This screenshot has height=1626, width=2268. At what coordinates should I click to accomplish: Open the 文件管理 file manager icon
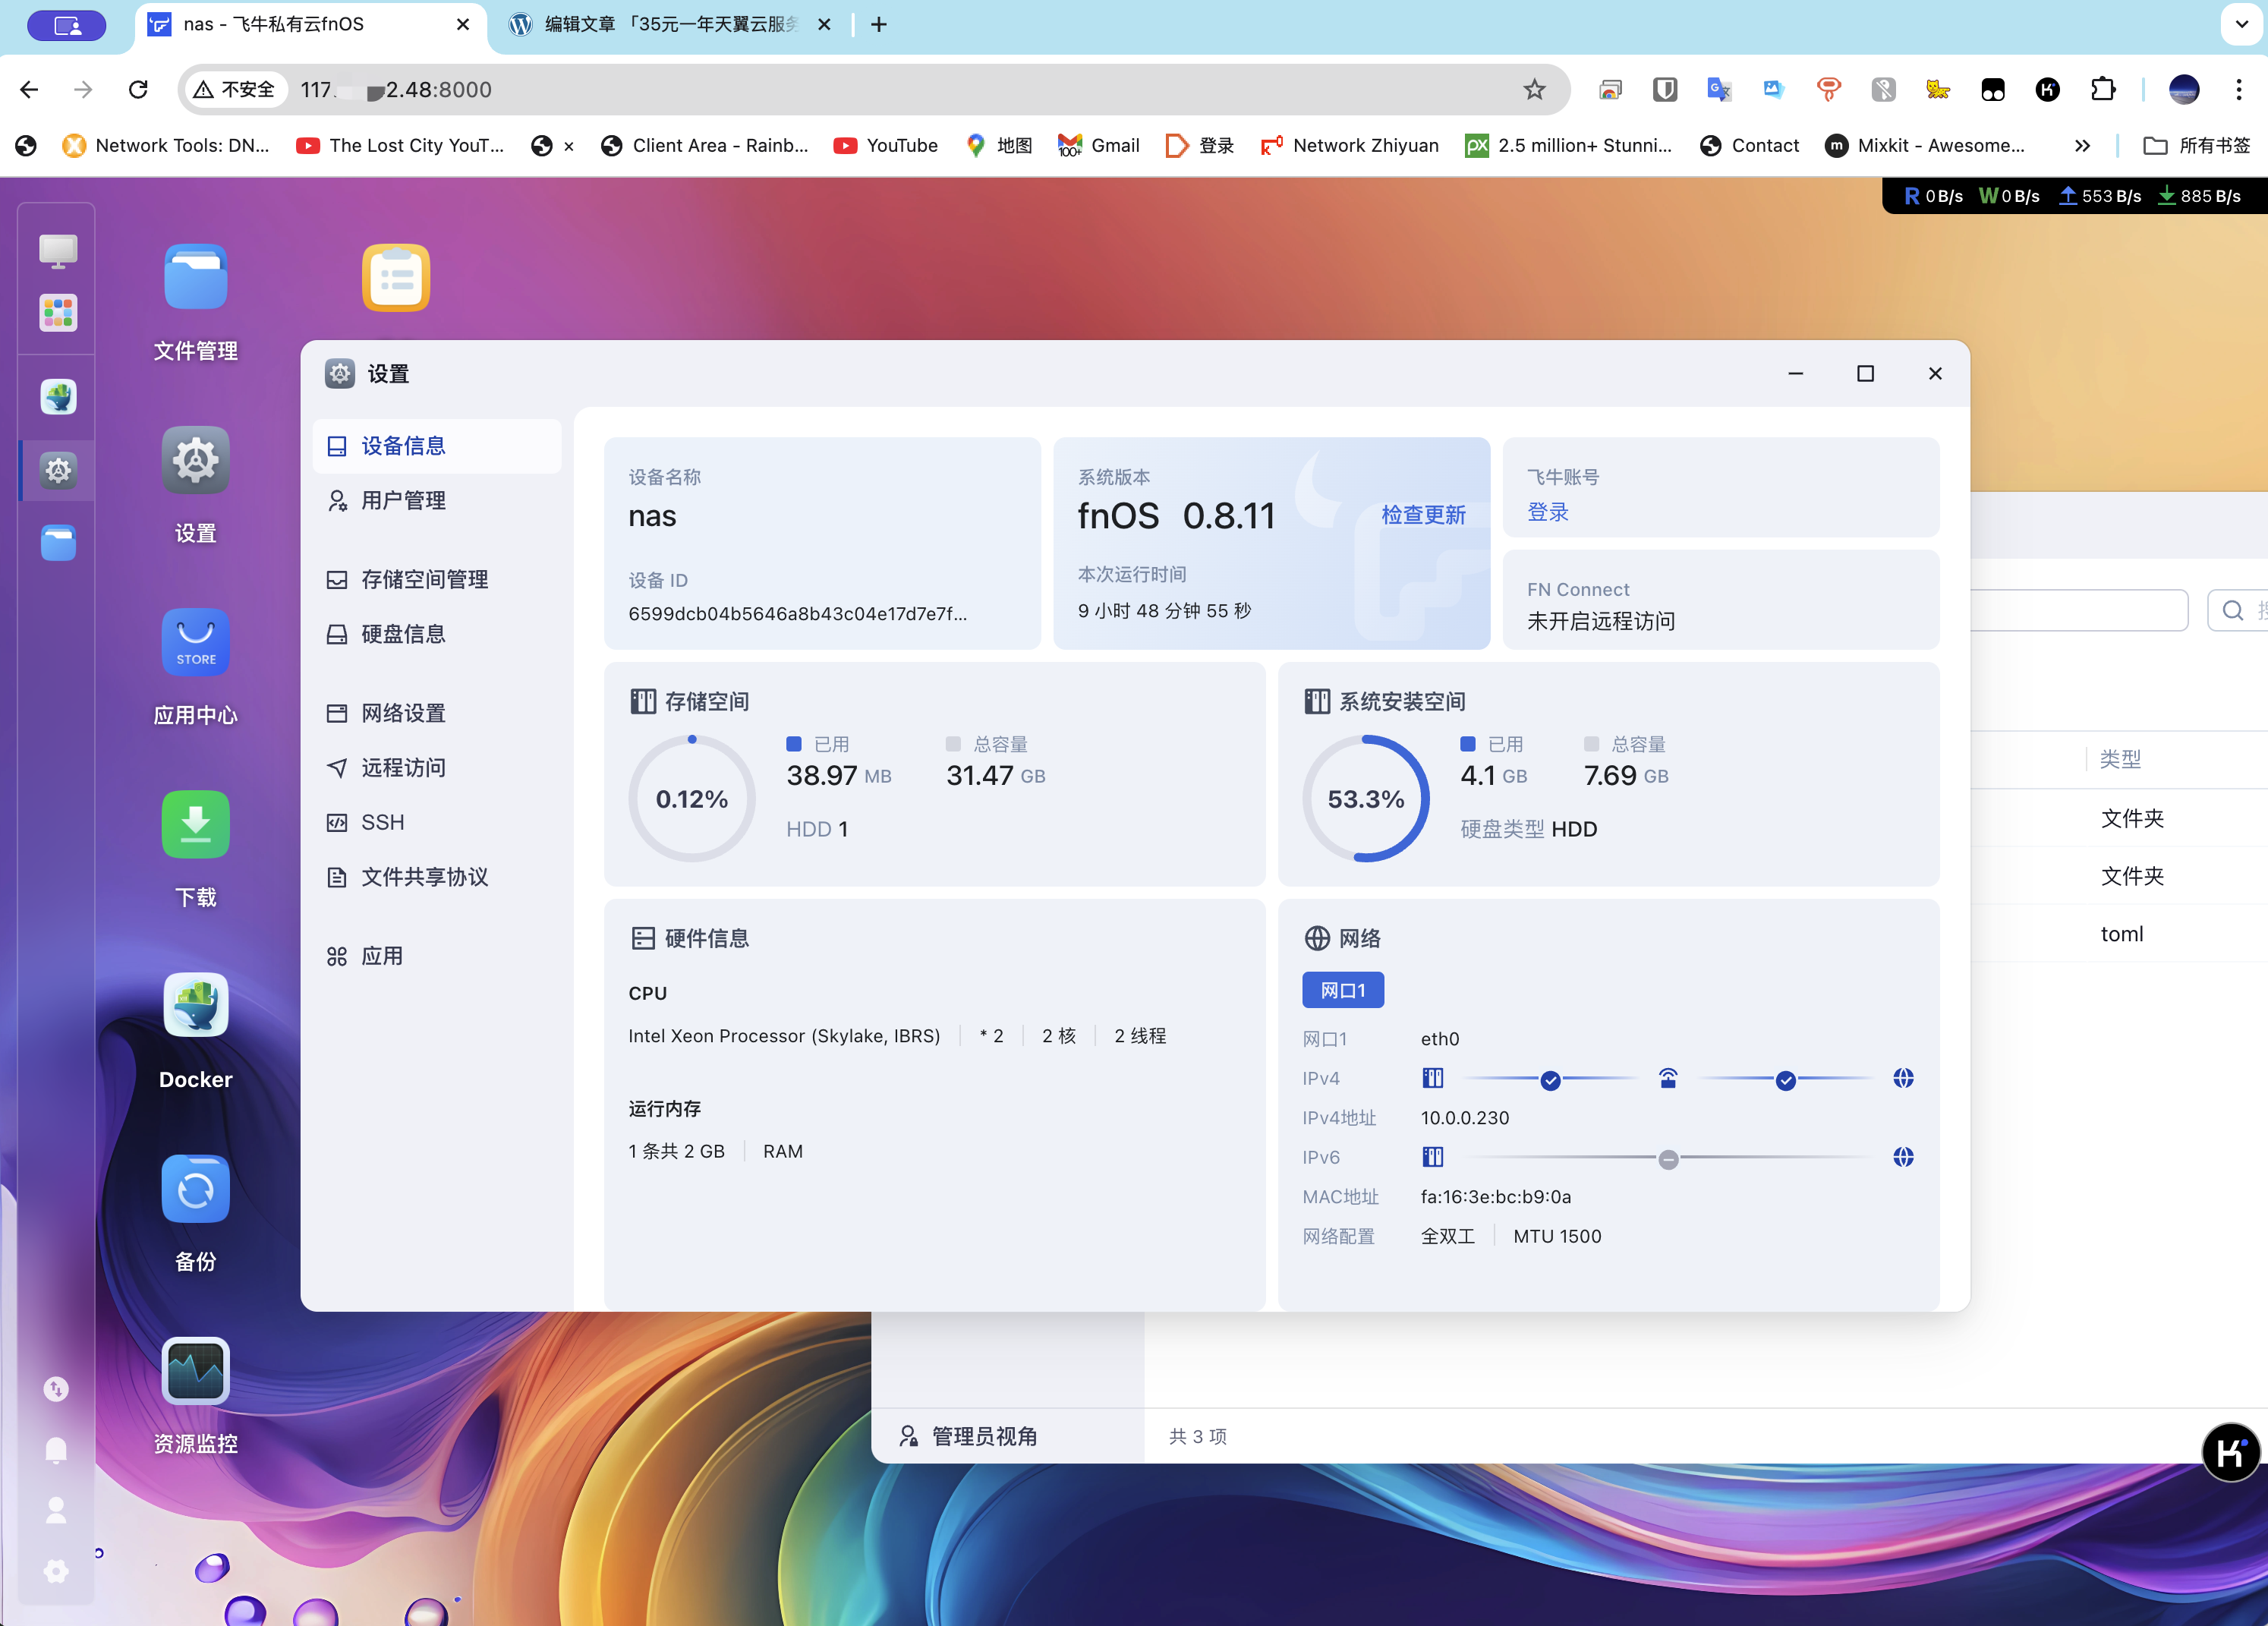point(195,278)
